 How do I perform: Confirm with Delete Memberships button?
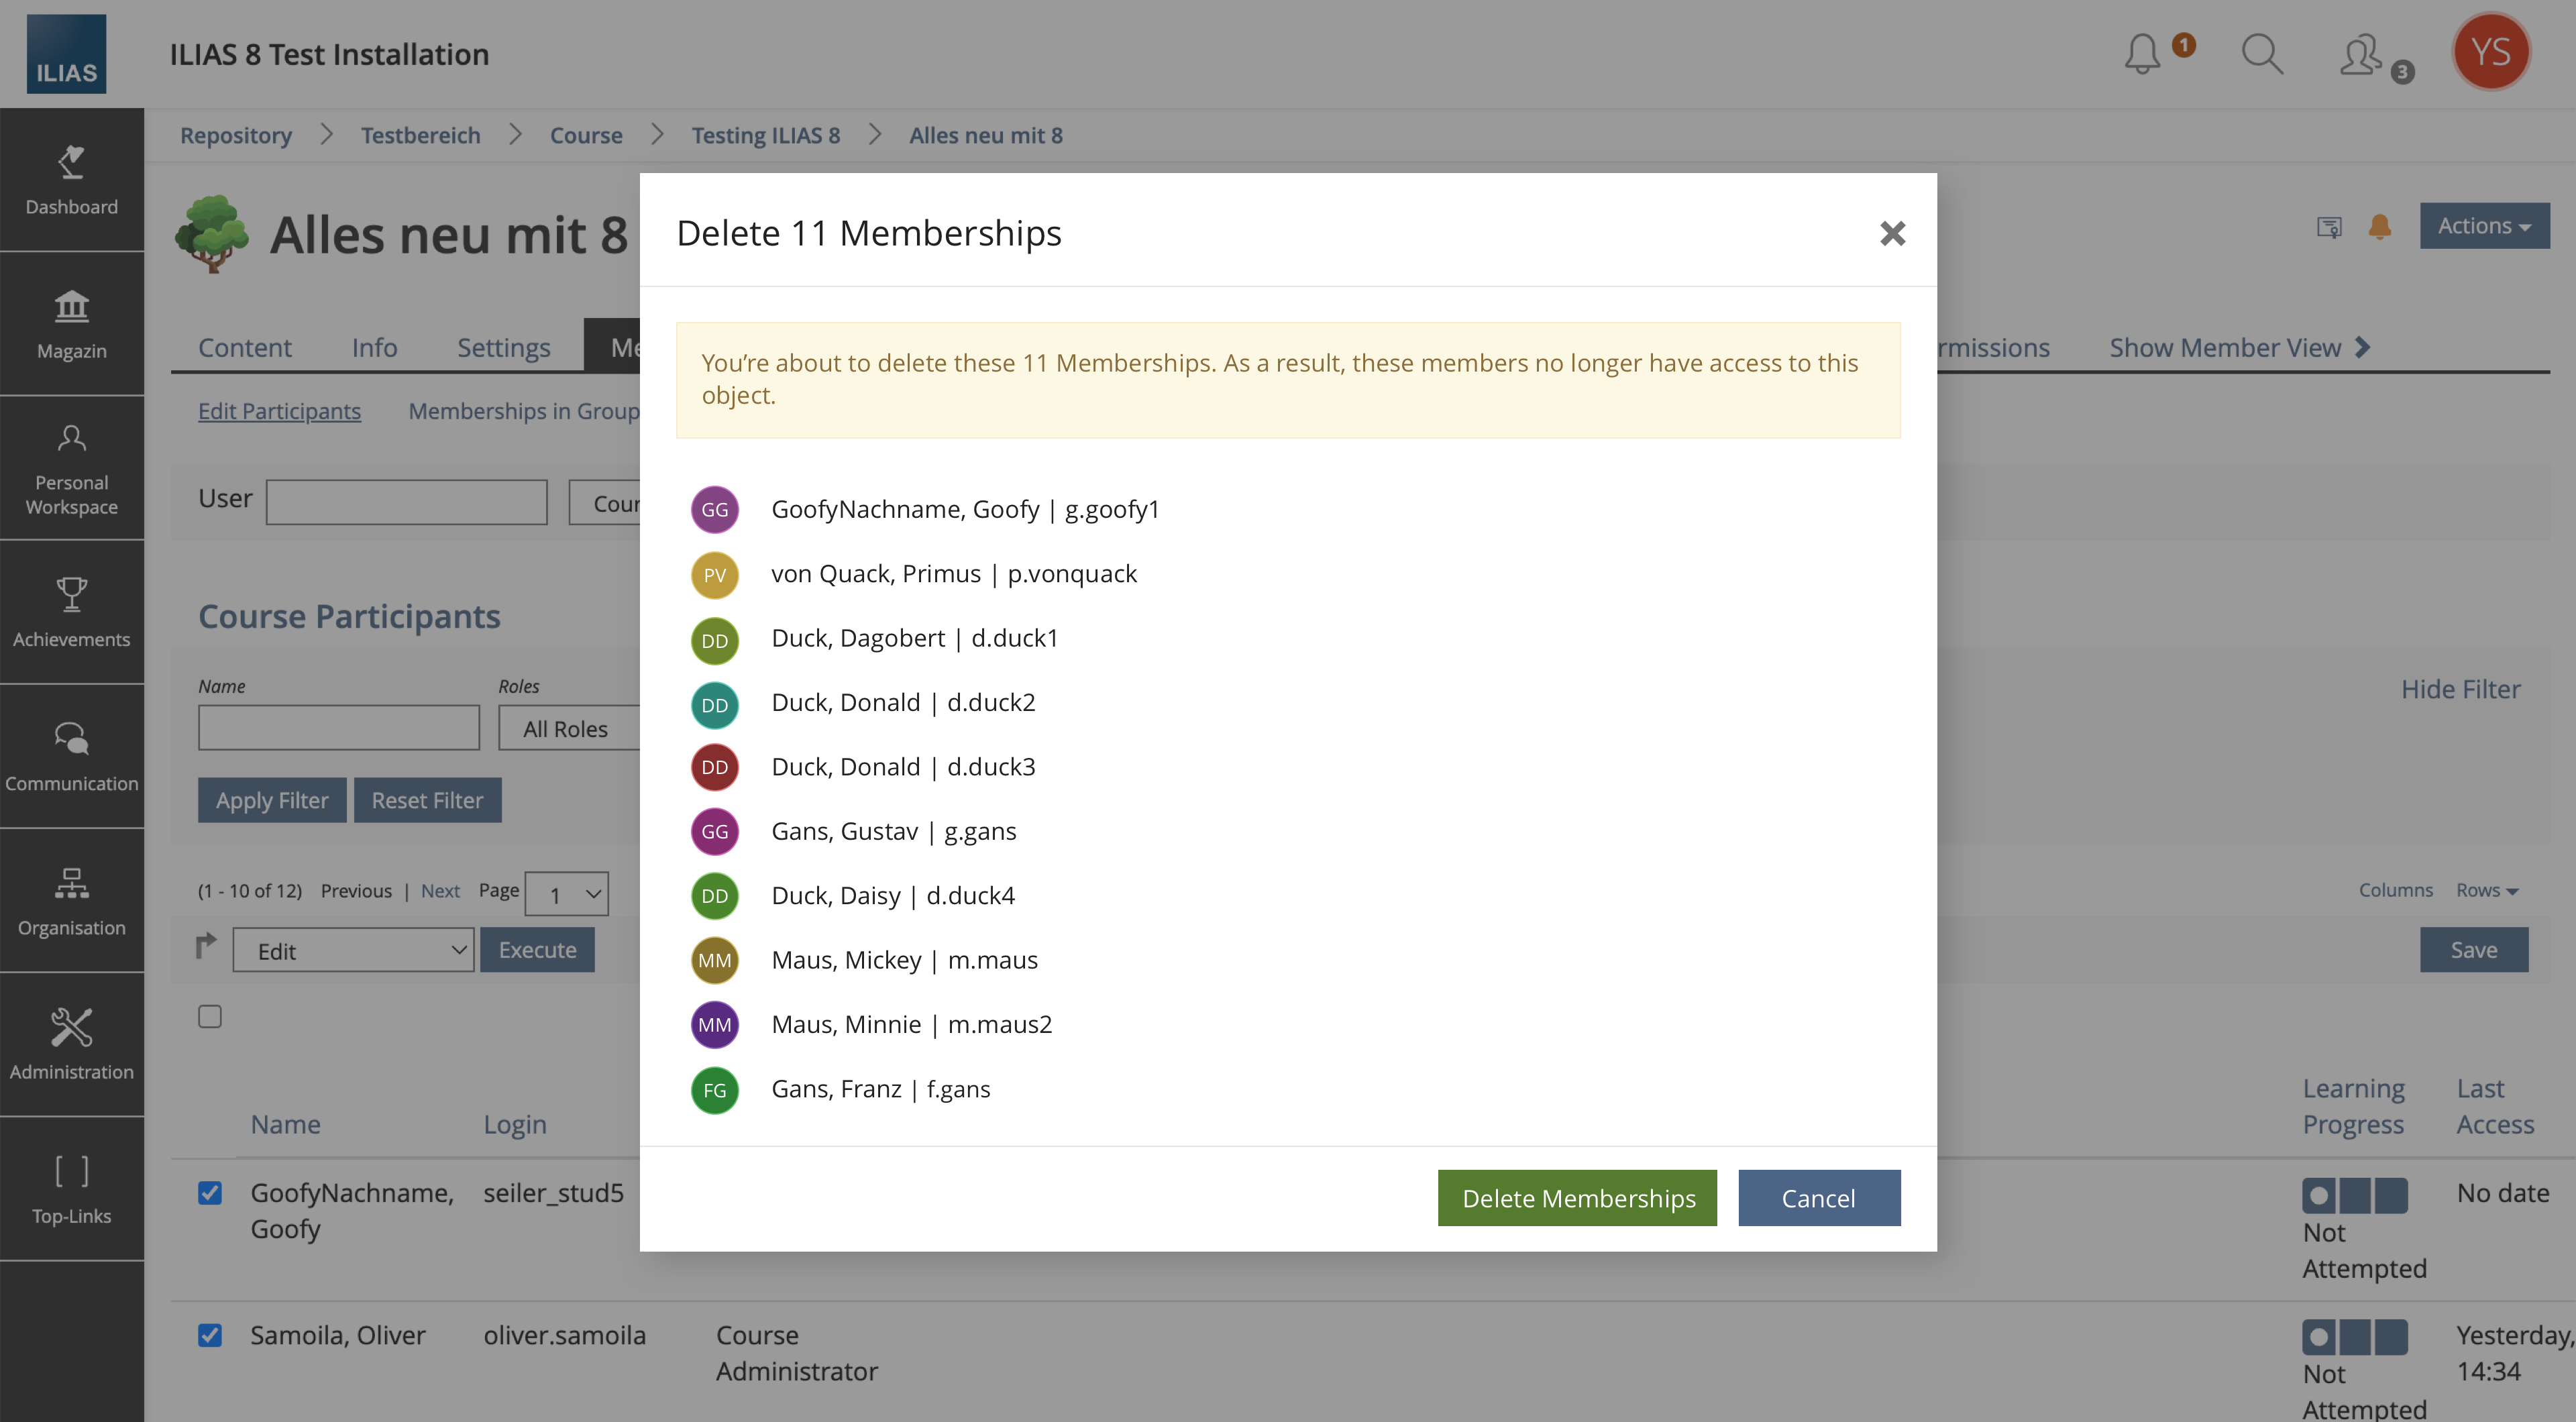[1577, 1198]
